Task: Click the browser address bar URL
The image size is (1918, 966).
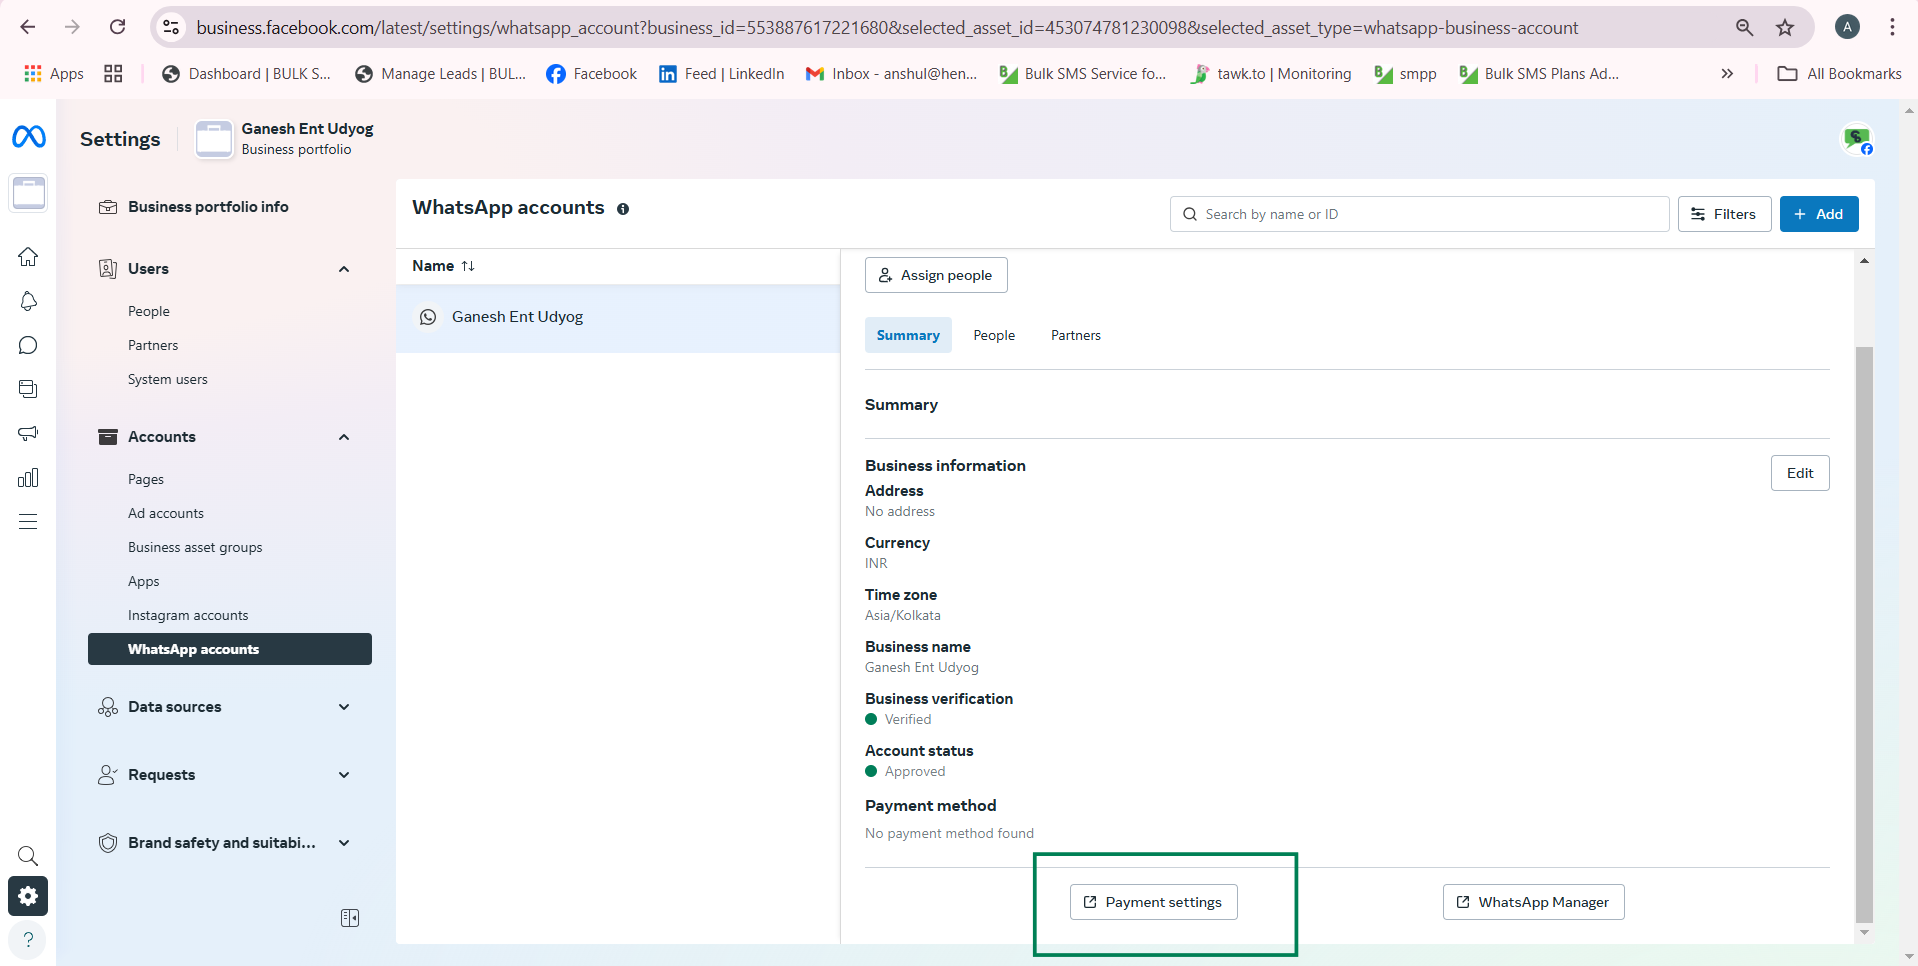Action: (x=887, y=28)
